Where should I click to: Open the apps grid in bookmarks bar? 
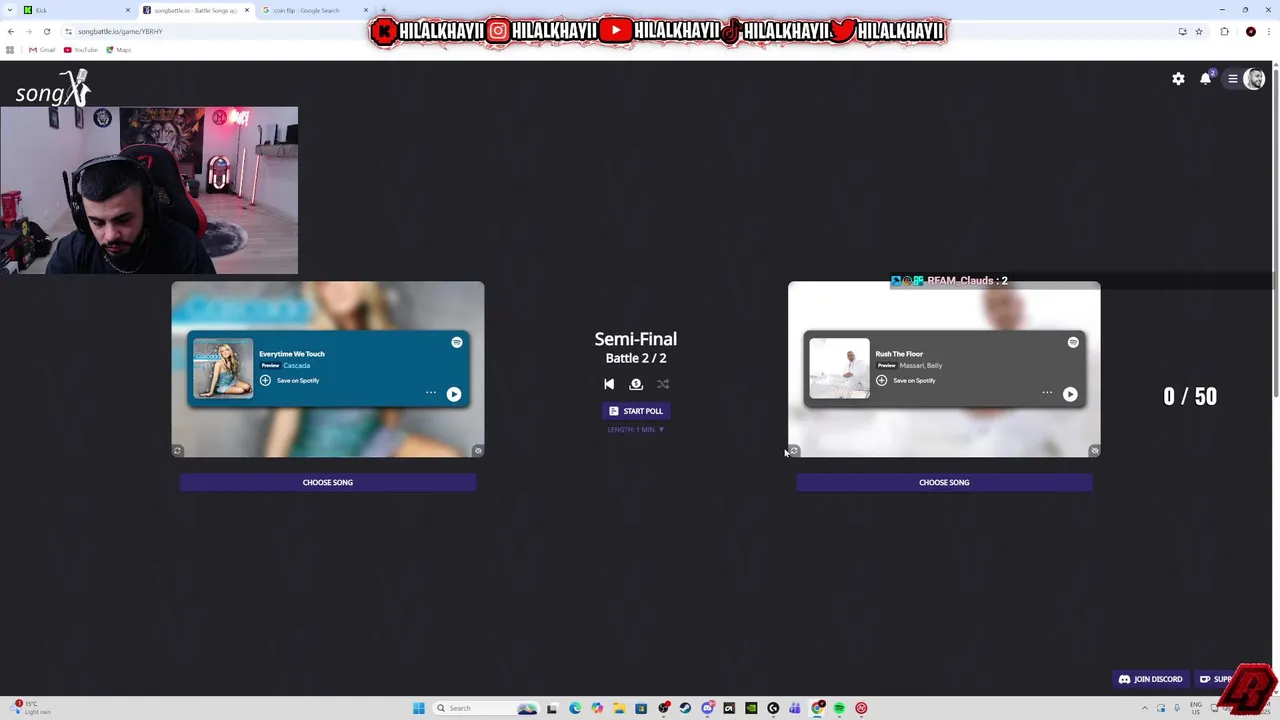[x=10, y=50]
